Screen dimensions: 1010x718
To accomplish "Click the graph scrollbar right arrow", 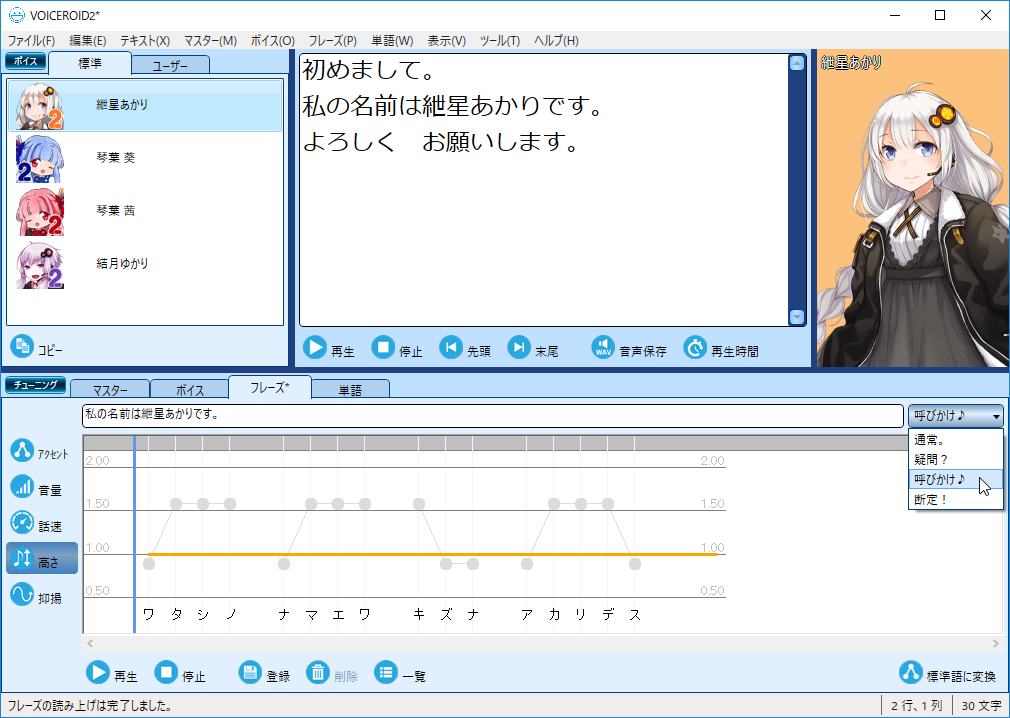I will pyautogui.click(x=996, y=643).
